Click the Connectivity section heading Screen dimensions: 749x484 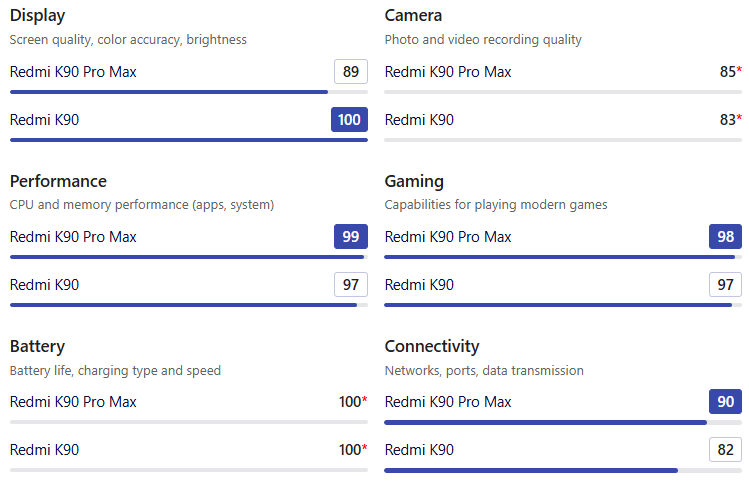[432, 346]
